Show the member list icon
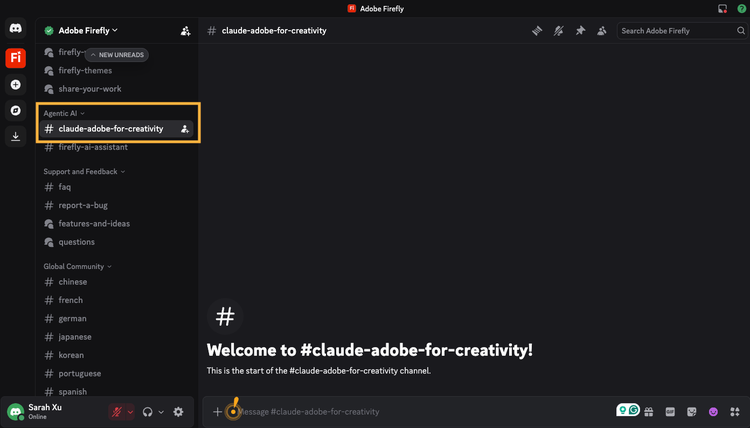 602,31
